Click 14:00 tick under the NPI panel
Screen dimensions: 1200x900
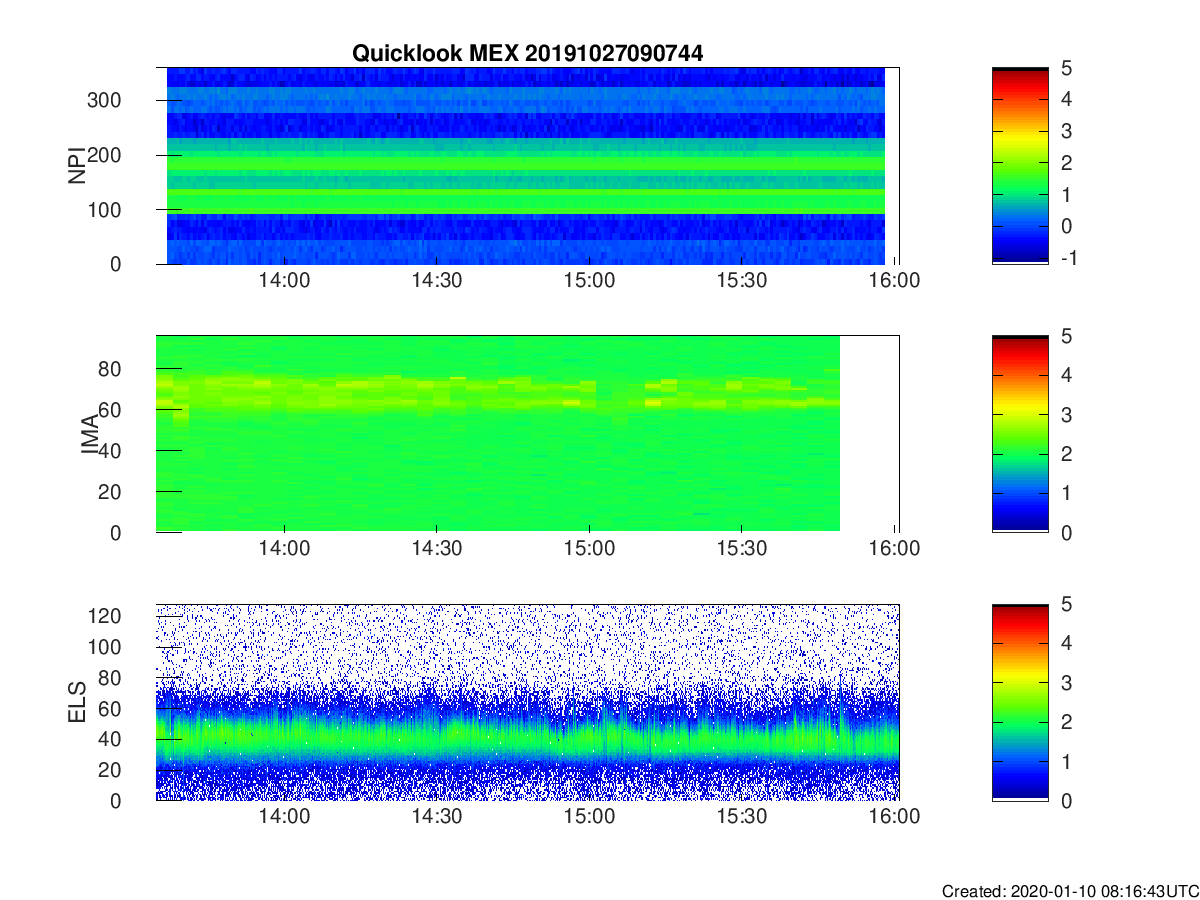point(284,281)
